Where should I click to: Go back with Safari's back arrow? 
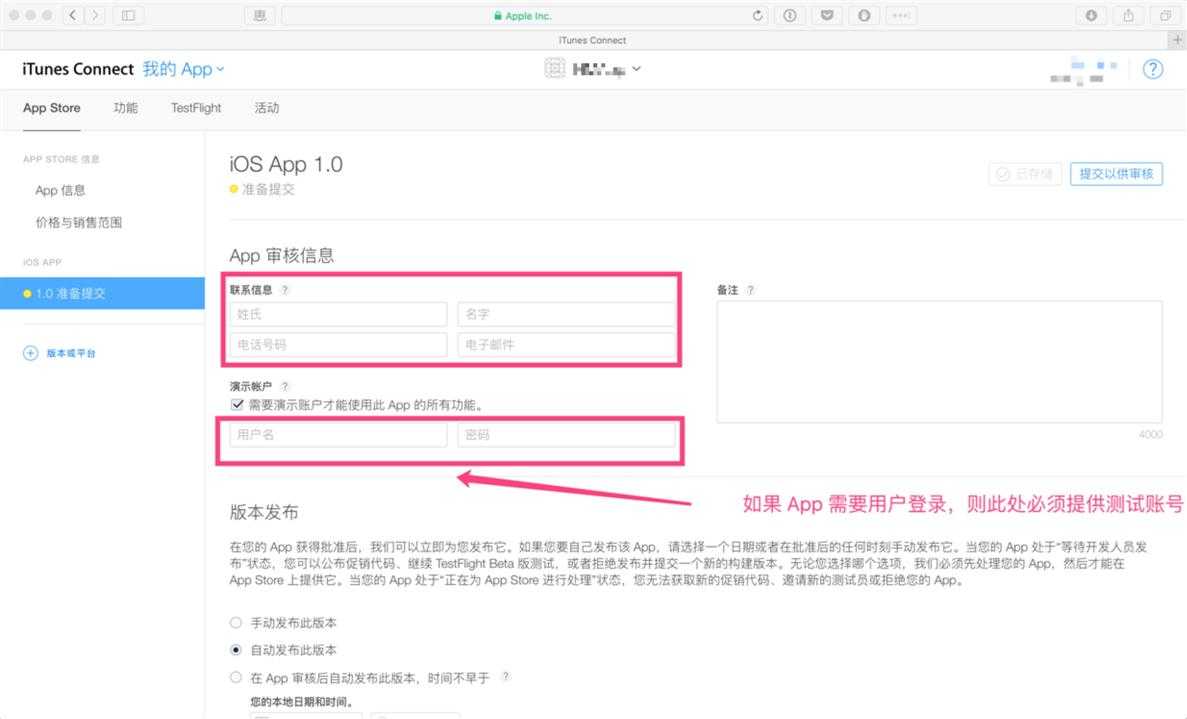tap(73, 15)
